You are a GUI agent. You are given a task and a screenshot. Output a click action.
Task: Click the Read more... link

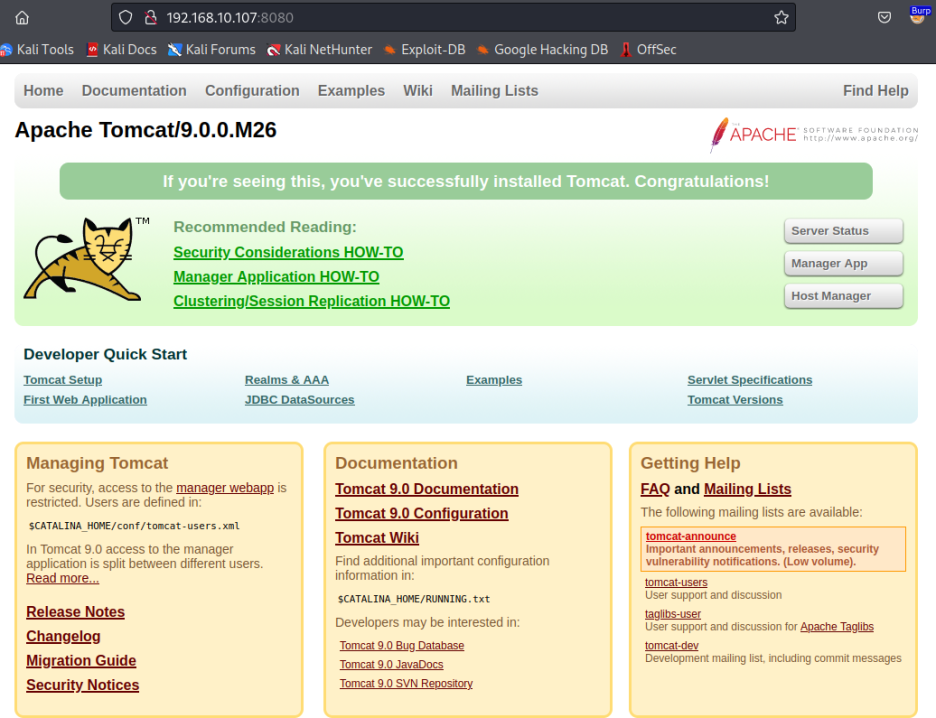click(x=63, y=578)
